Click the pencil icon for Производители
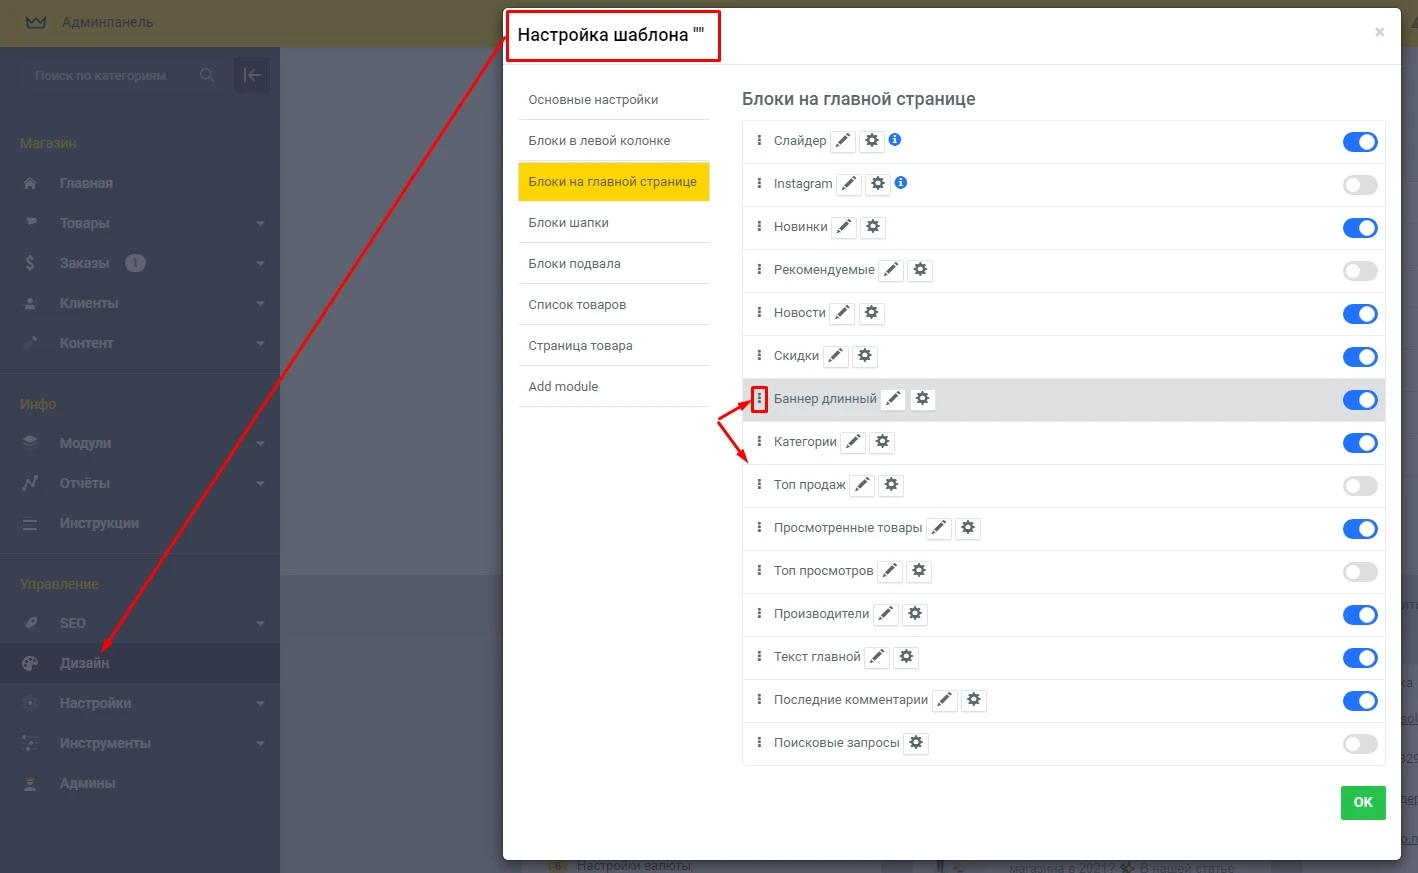Screen dimensions: 1418x873 pos(886,614)
